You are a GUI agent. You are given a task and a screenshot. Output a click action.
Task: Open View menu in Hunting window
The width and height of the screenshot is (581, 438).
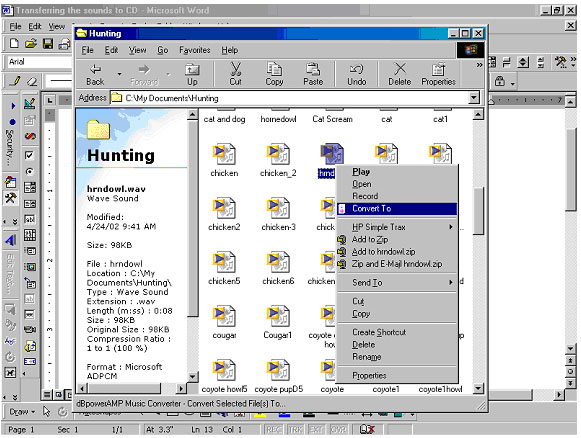pyautogui.click(x=137, y=50)
